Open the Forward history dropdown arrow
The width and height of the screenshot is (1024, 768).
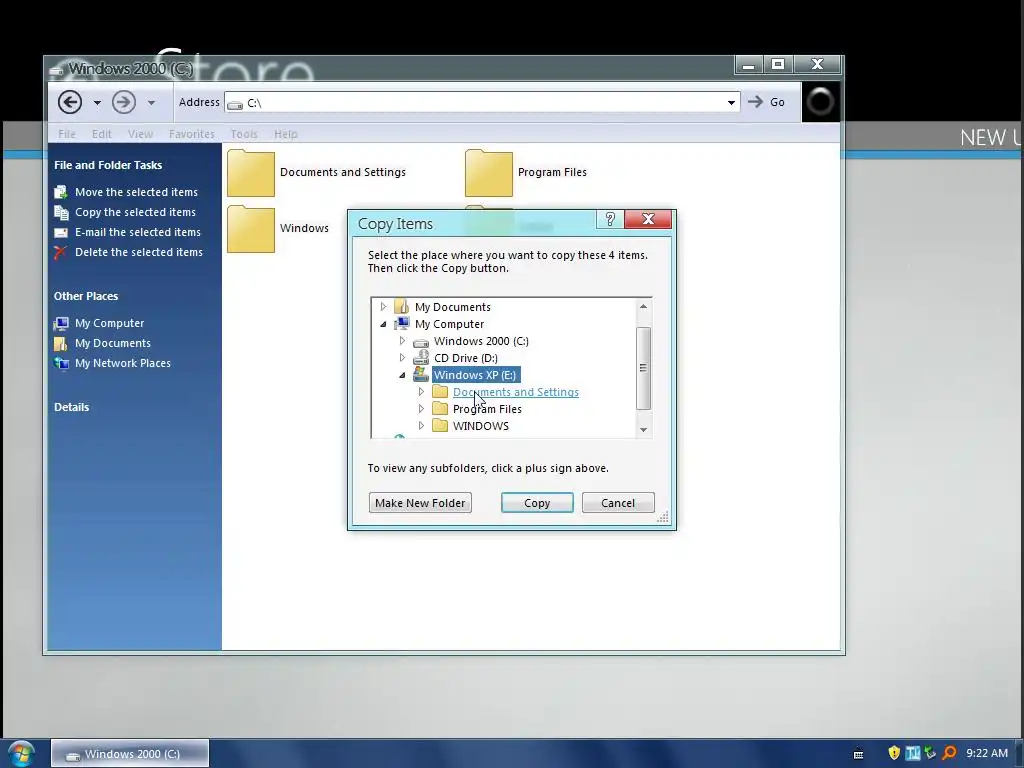151,103
